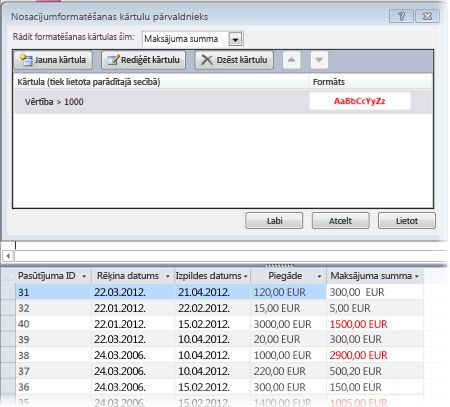450x407 pixels.
Task: Click left scroll arrow under dialog
Action: (8, 256)
